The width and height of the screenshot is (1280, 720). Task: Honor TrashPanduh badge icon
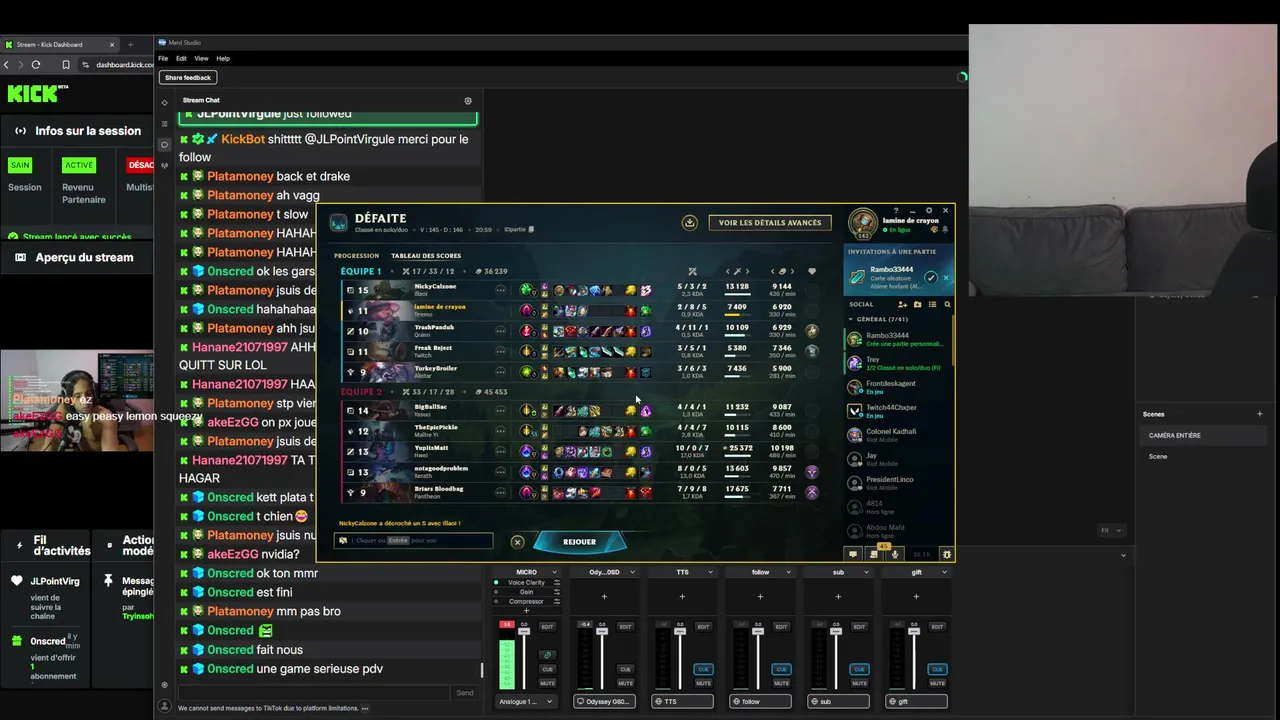tap(812, 331)
